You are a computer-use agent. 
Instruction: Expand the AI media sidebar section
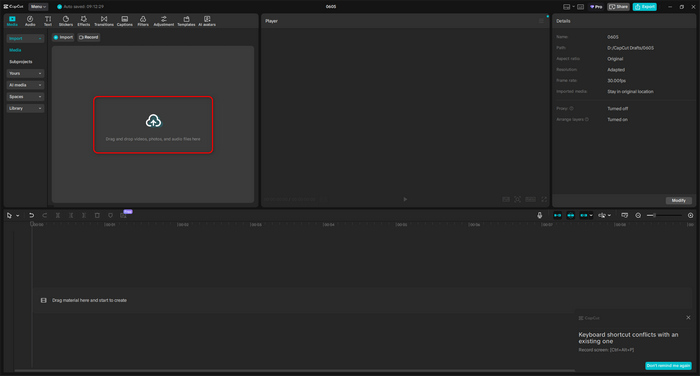[25, 85]
